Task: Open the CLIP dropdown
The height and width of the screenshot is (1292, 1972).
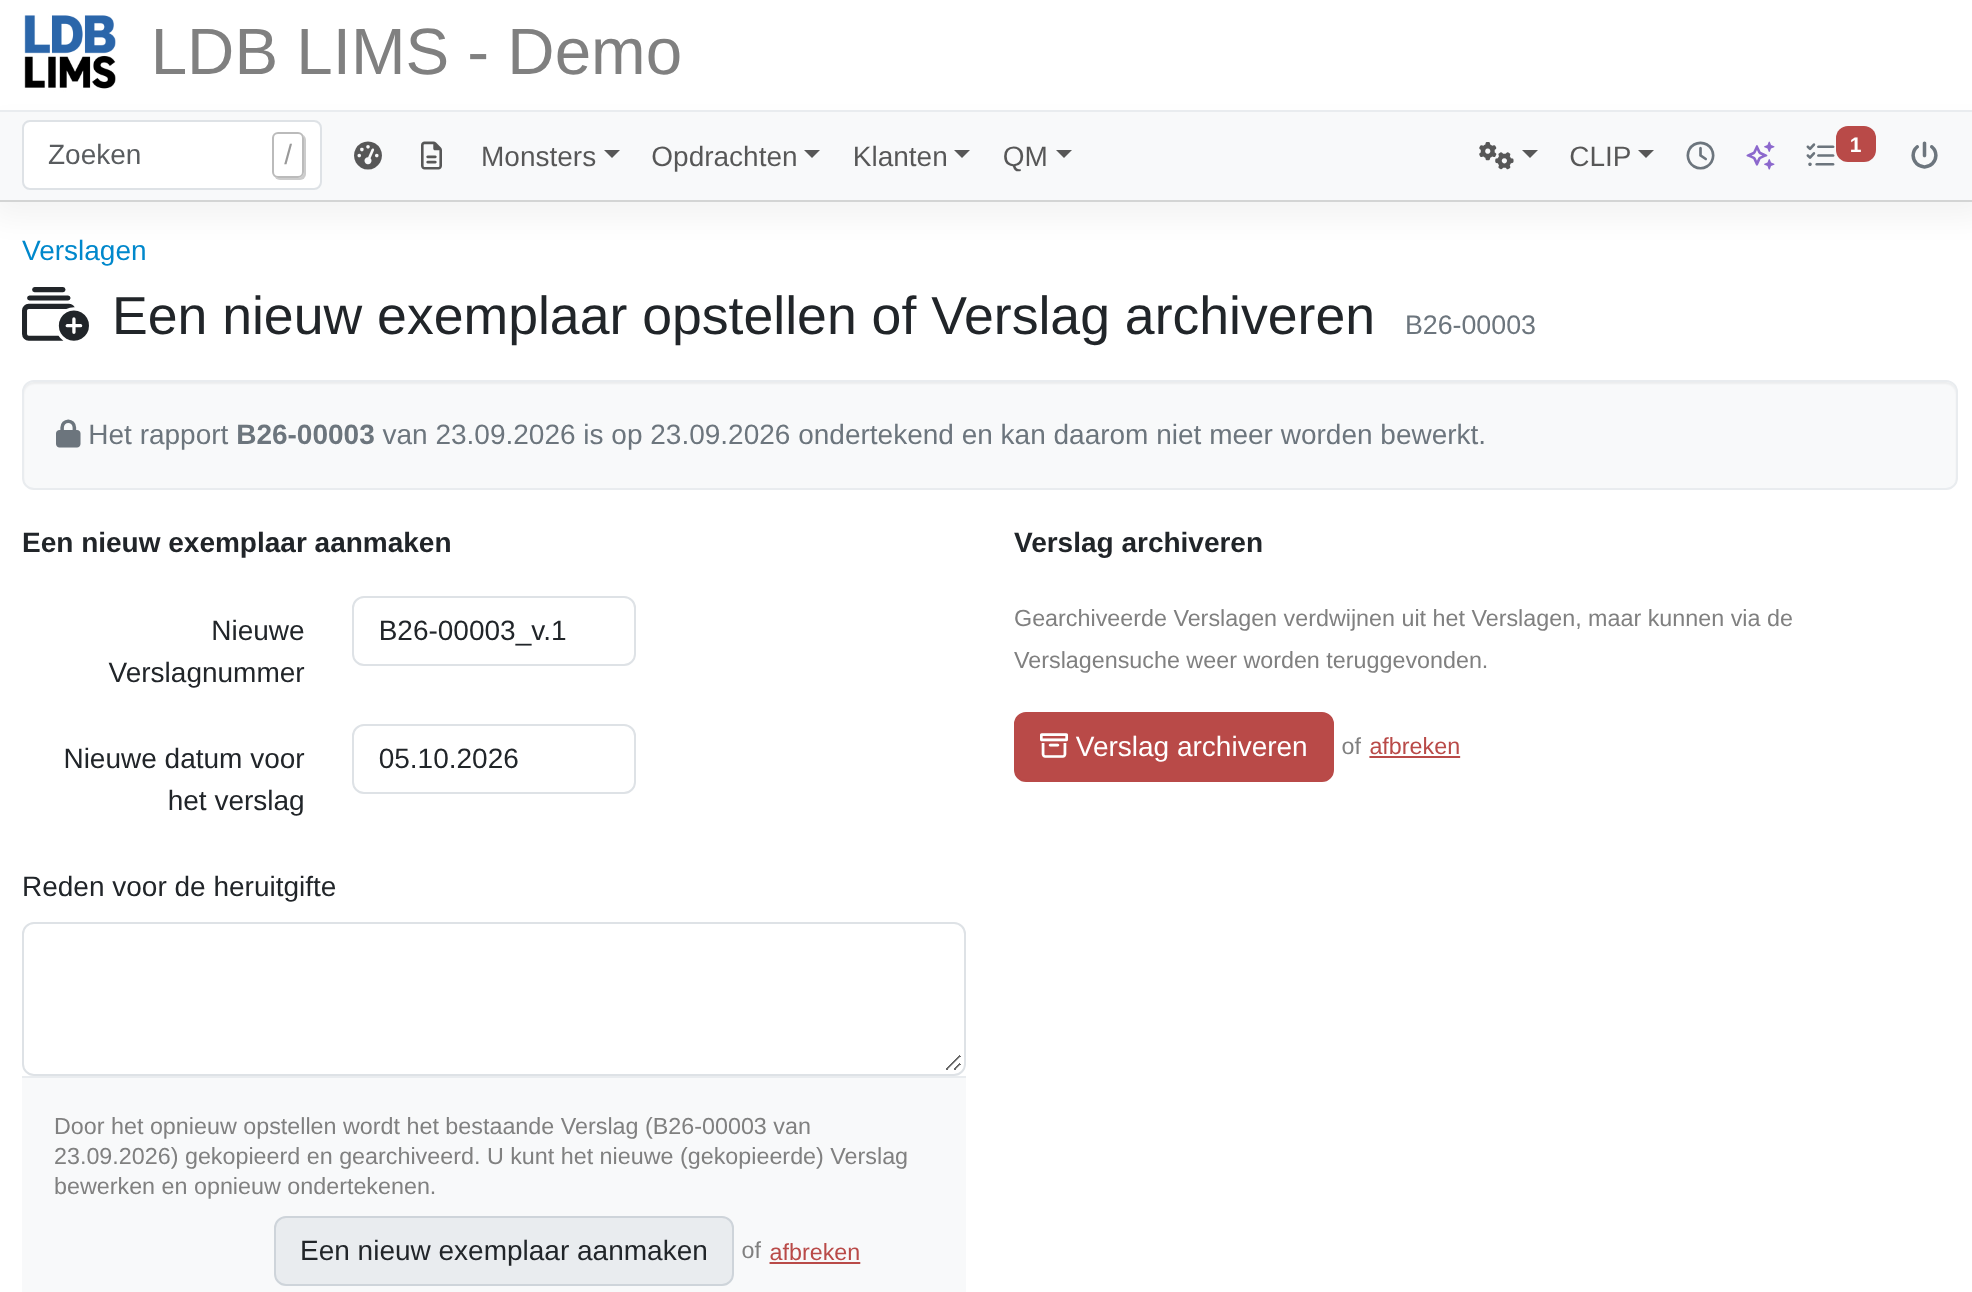Action: (x=1611, y=156)
